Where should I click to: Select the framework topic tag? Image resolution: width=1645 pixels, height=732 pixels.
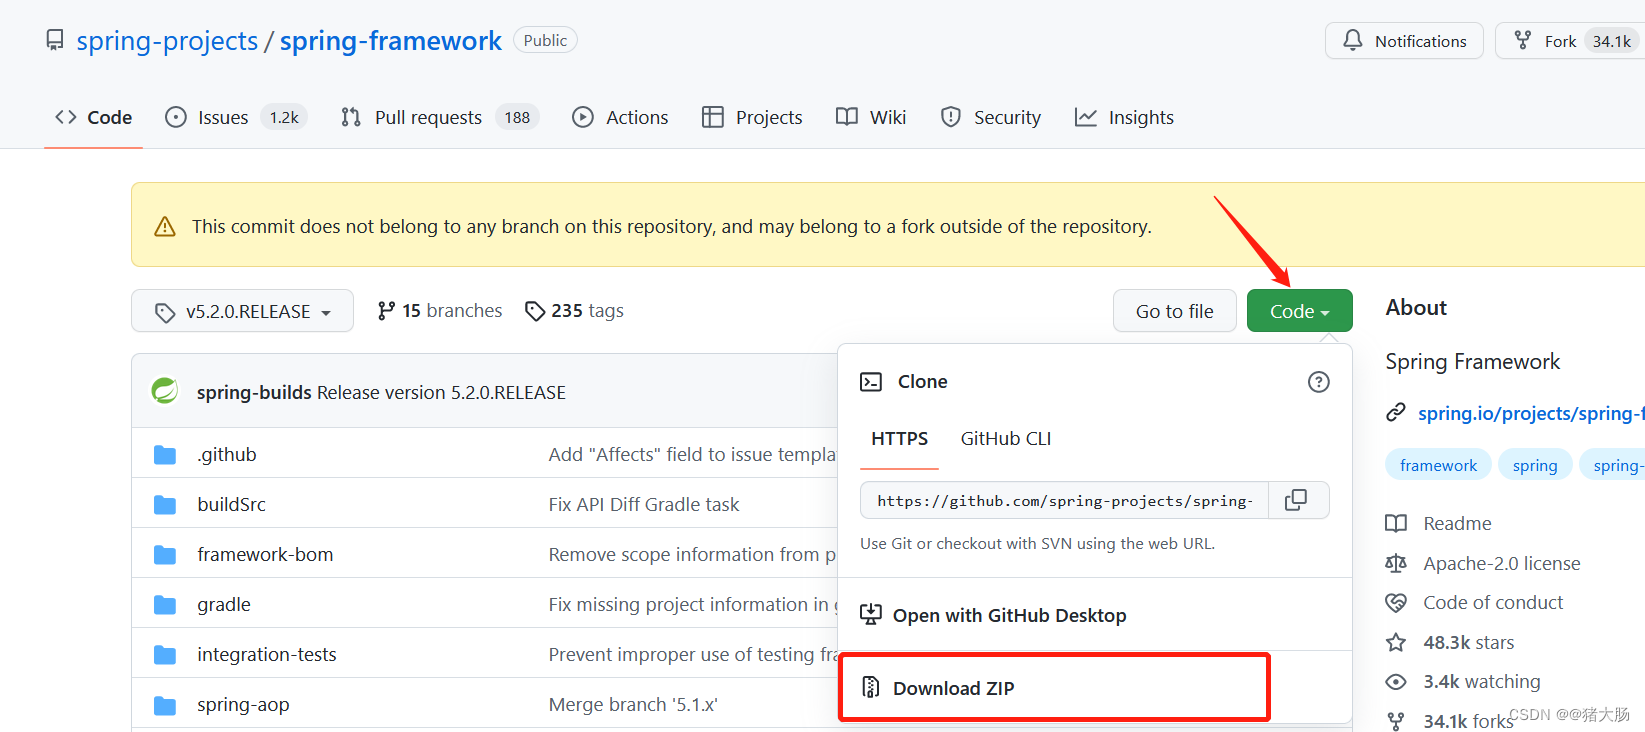coord(1438,465)
